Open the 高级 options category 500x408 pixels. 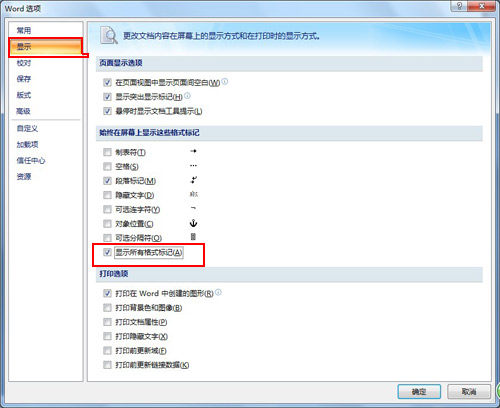[x=24, y=111]
